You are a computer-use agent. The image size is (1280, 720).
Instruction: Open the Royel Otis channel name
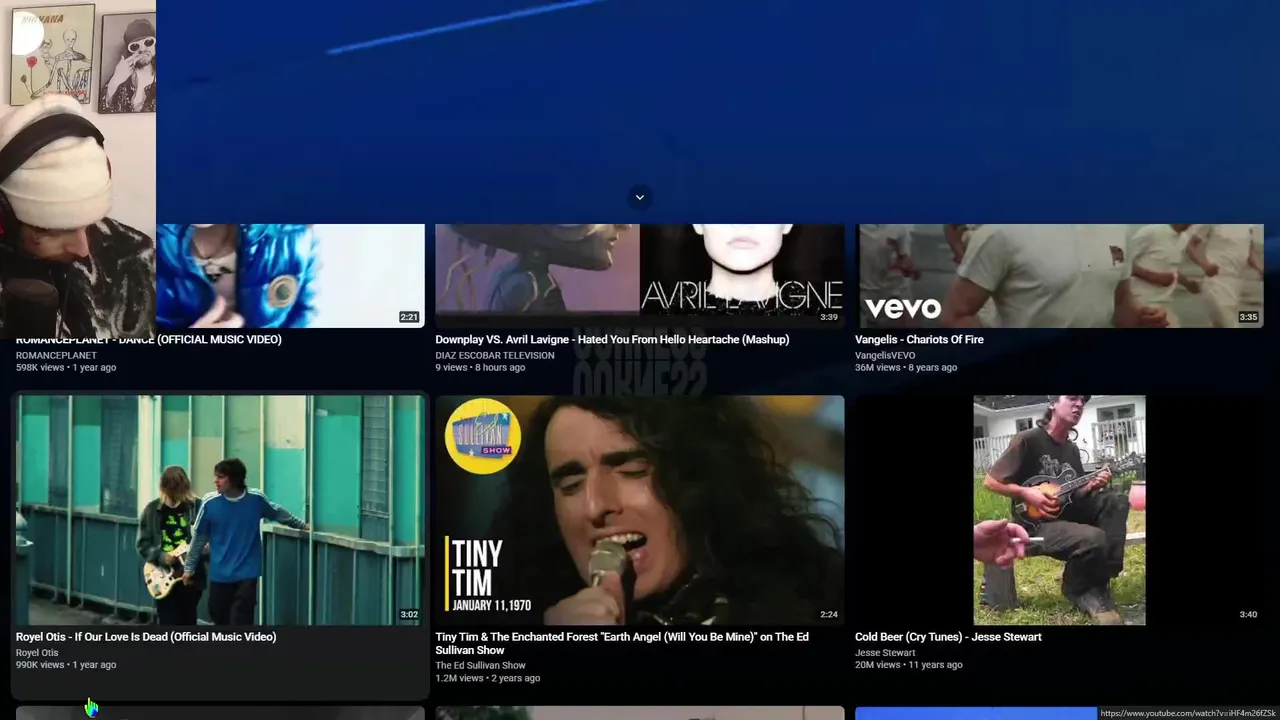(37, 653)
